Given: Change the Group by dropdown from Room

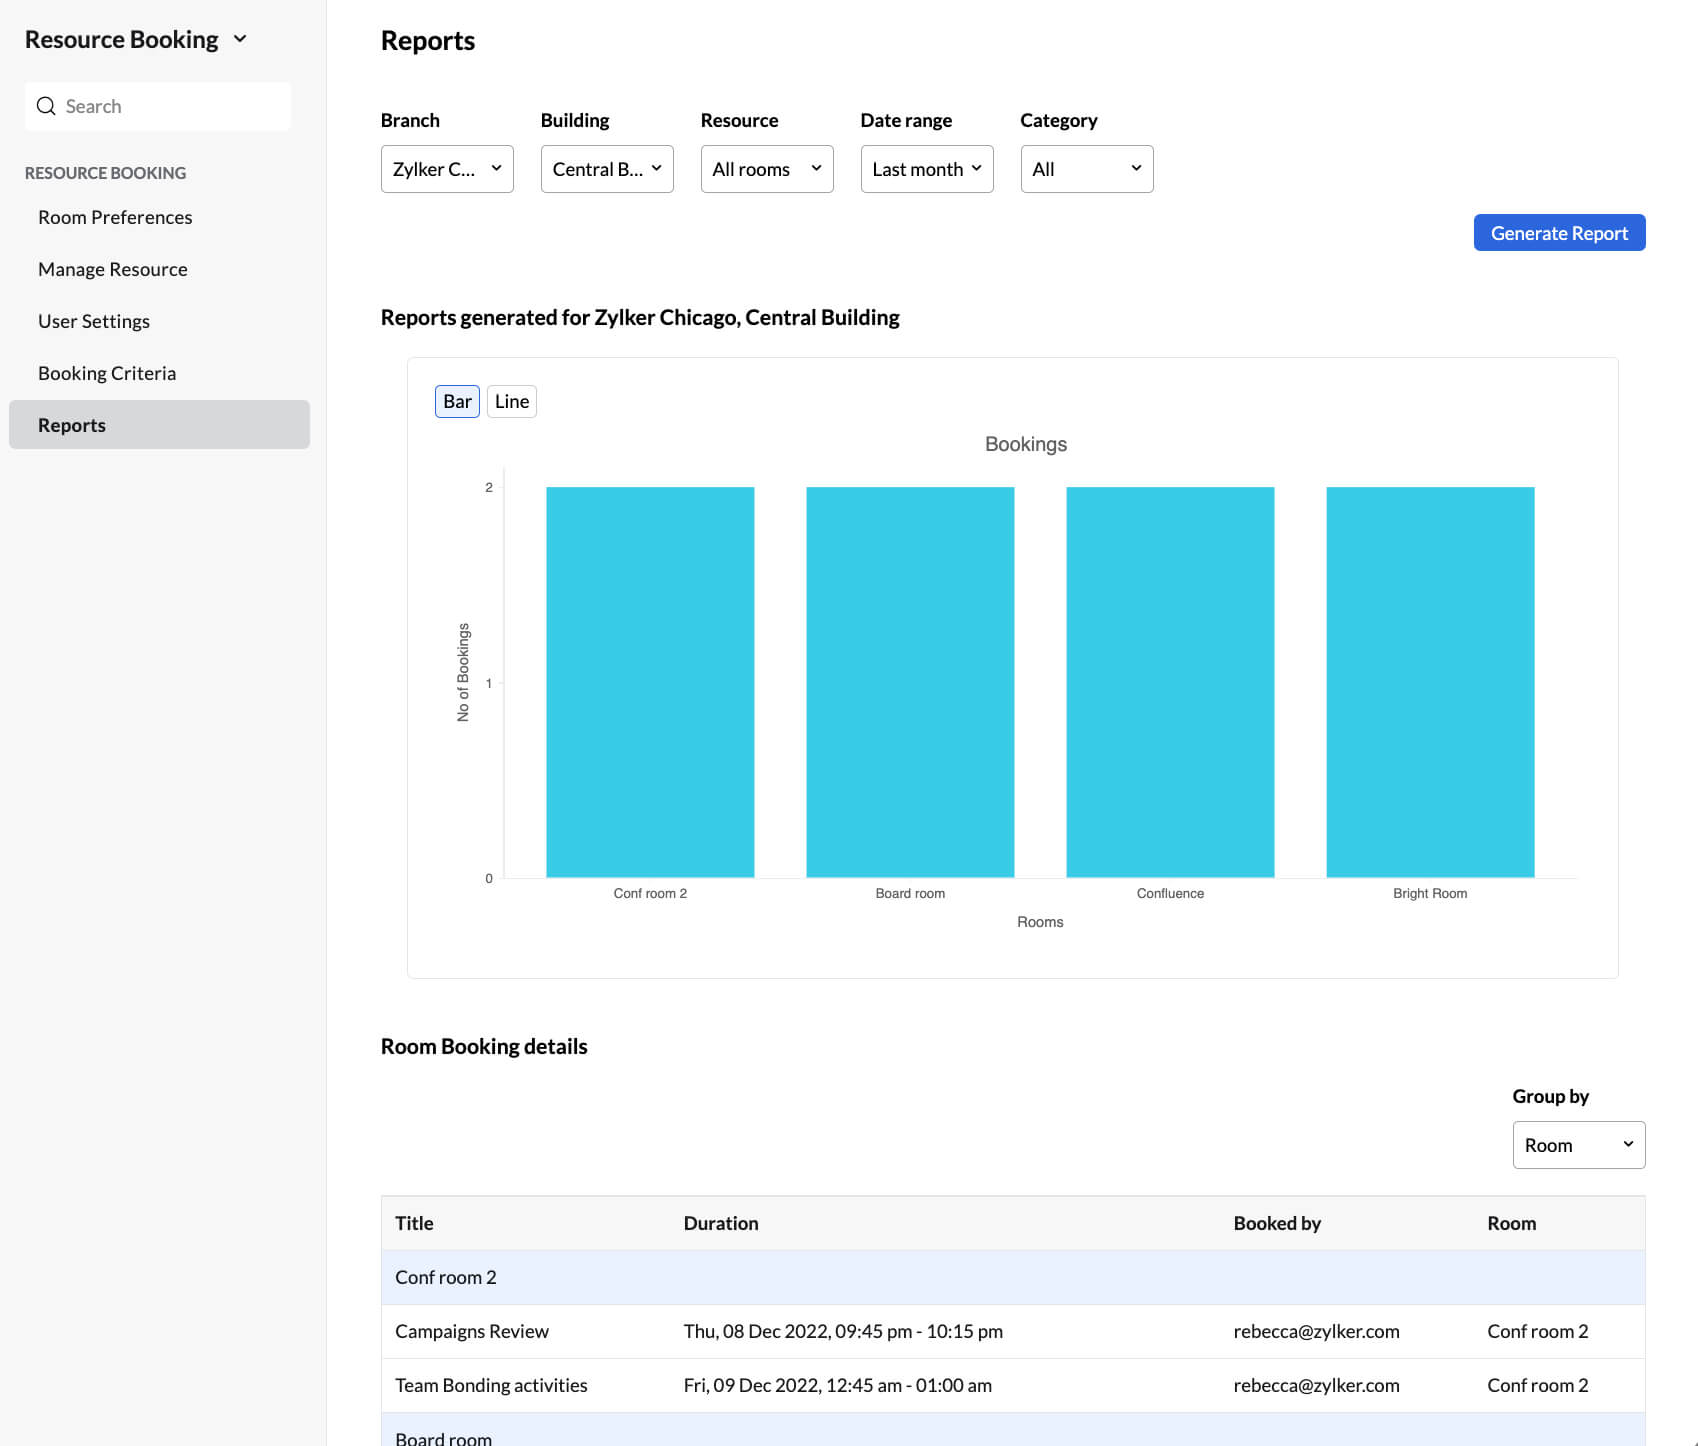Looking at the screenshot, I should click(1578, 1144).
